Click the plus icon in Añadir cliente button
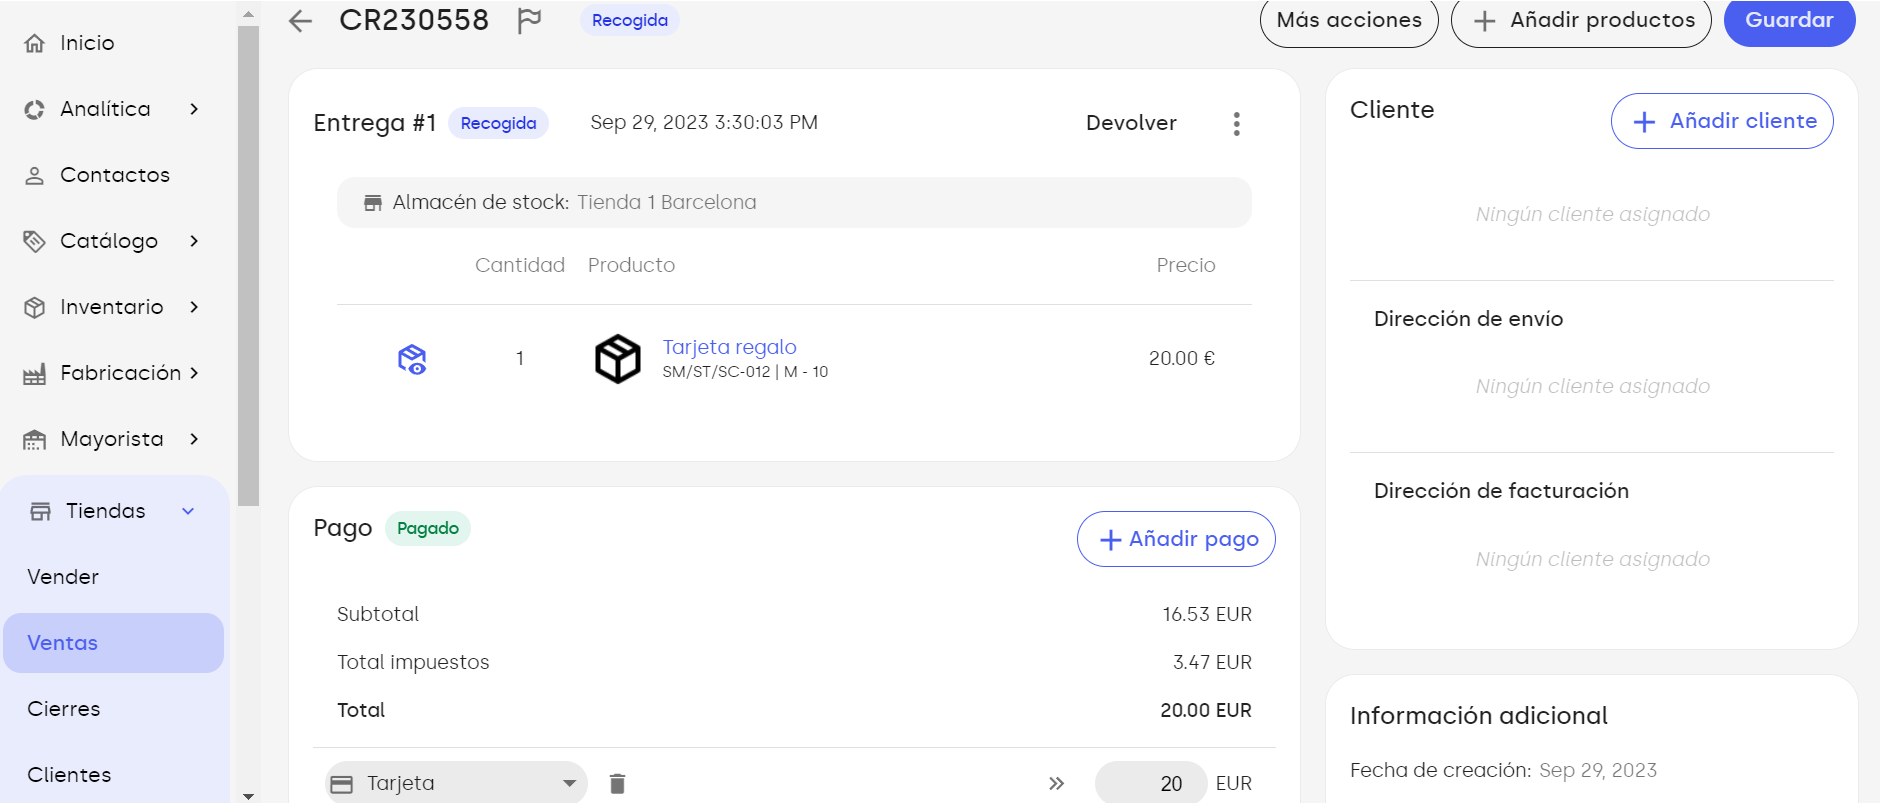 [1644, 122]
